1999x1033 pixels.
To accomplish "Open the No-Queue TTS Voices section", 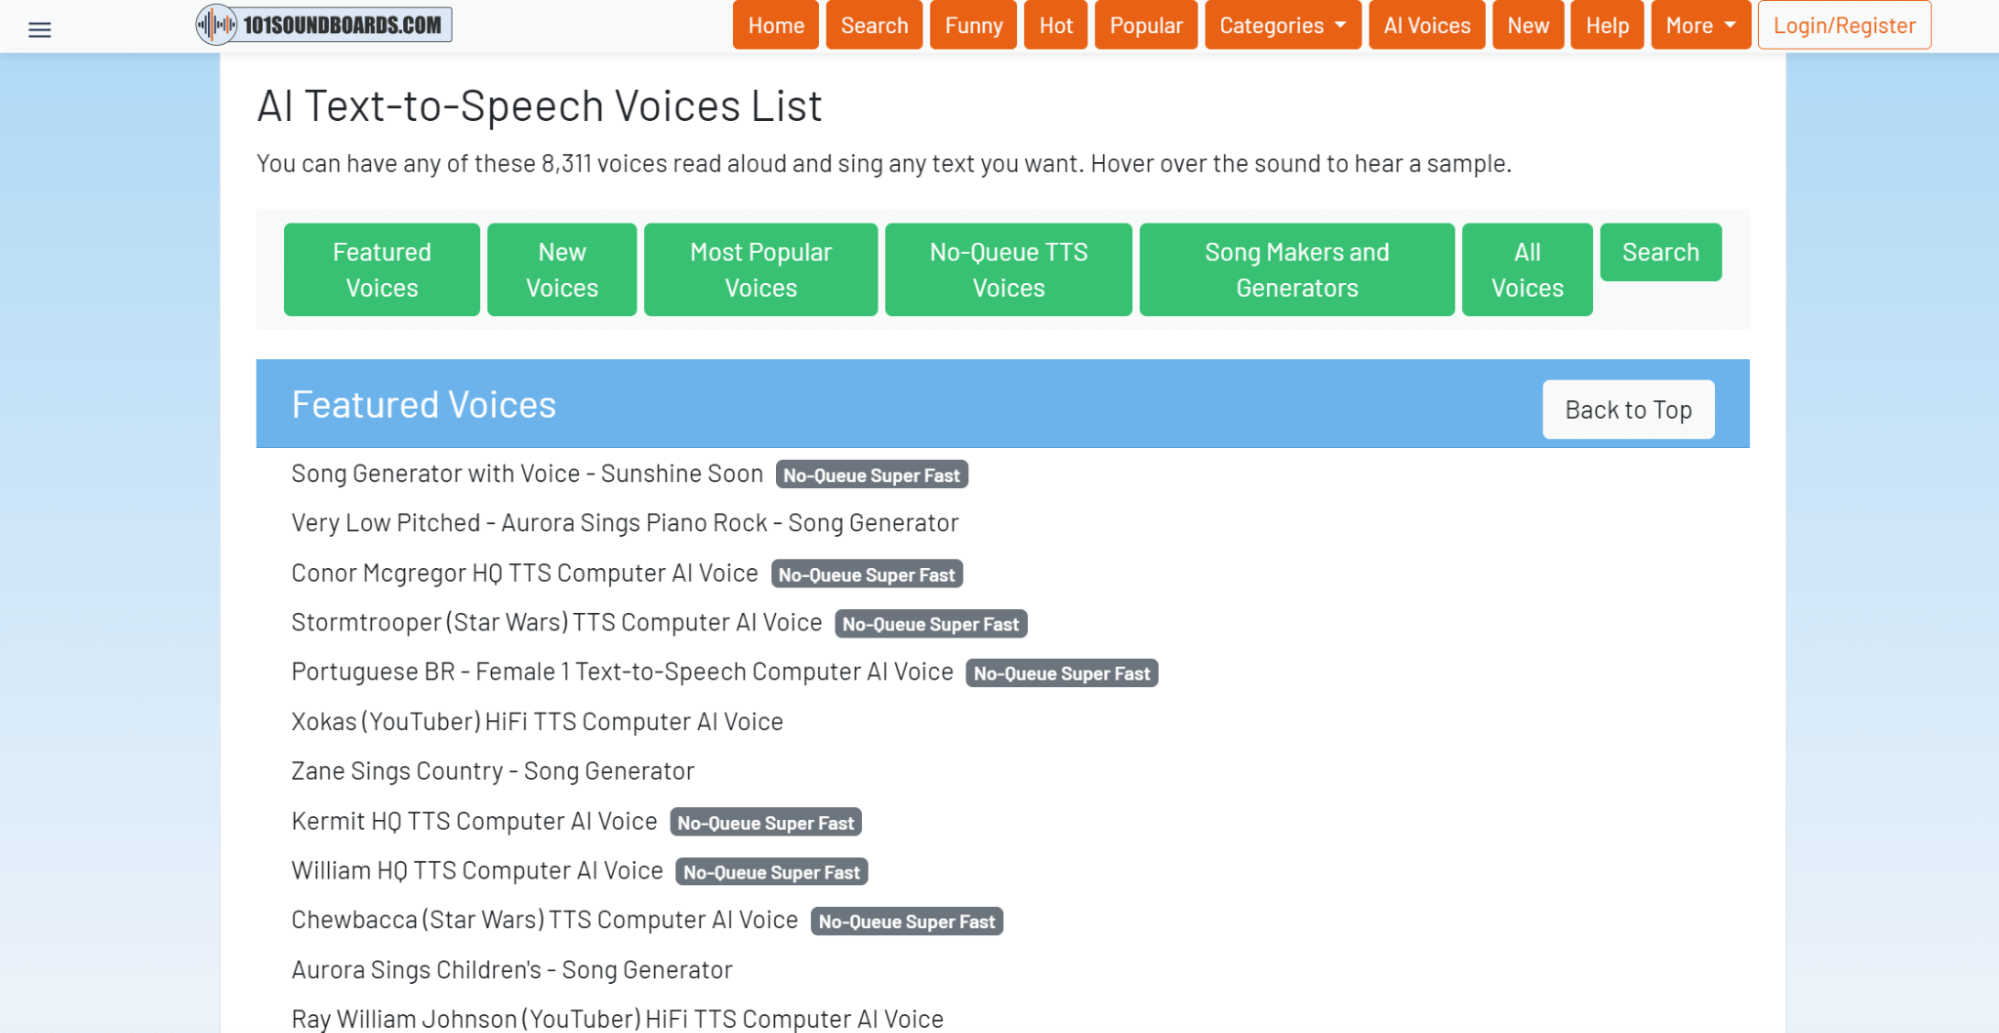I will point(1008,270).
